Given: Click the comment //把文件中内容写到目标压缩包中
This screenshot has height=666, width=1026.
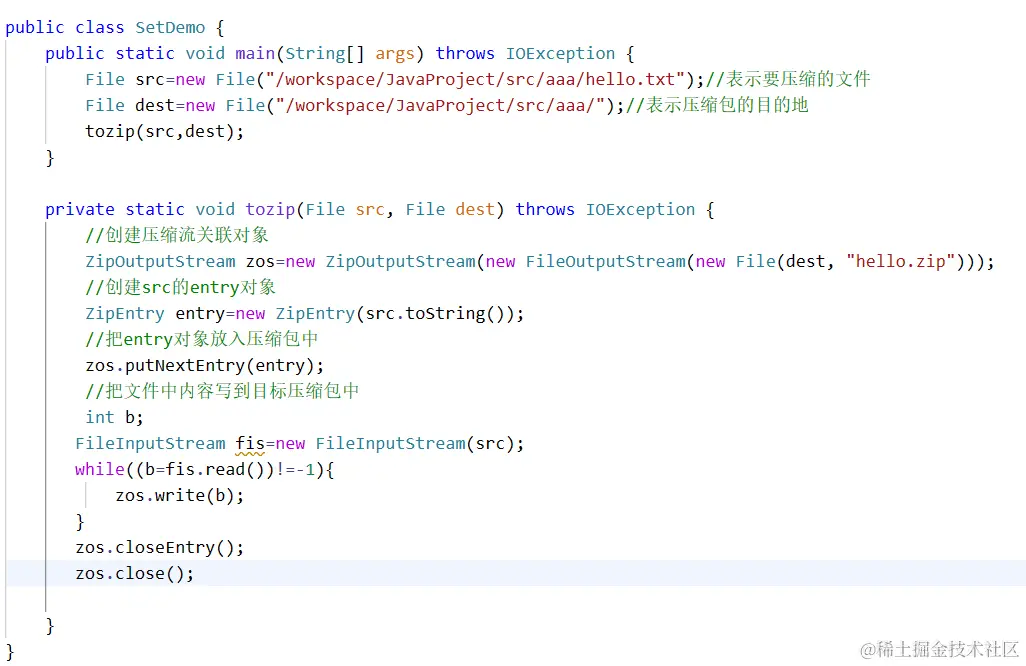Looking at the screenshot, I should tap(222, 391).
